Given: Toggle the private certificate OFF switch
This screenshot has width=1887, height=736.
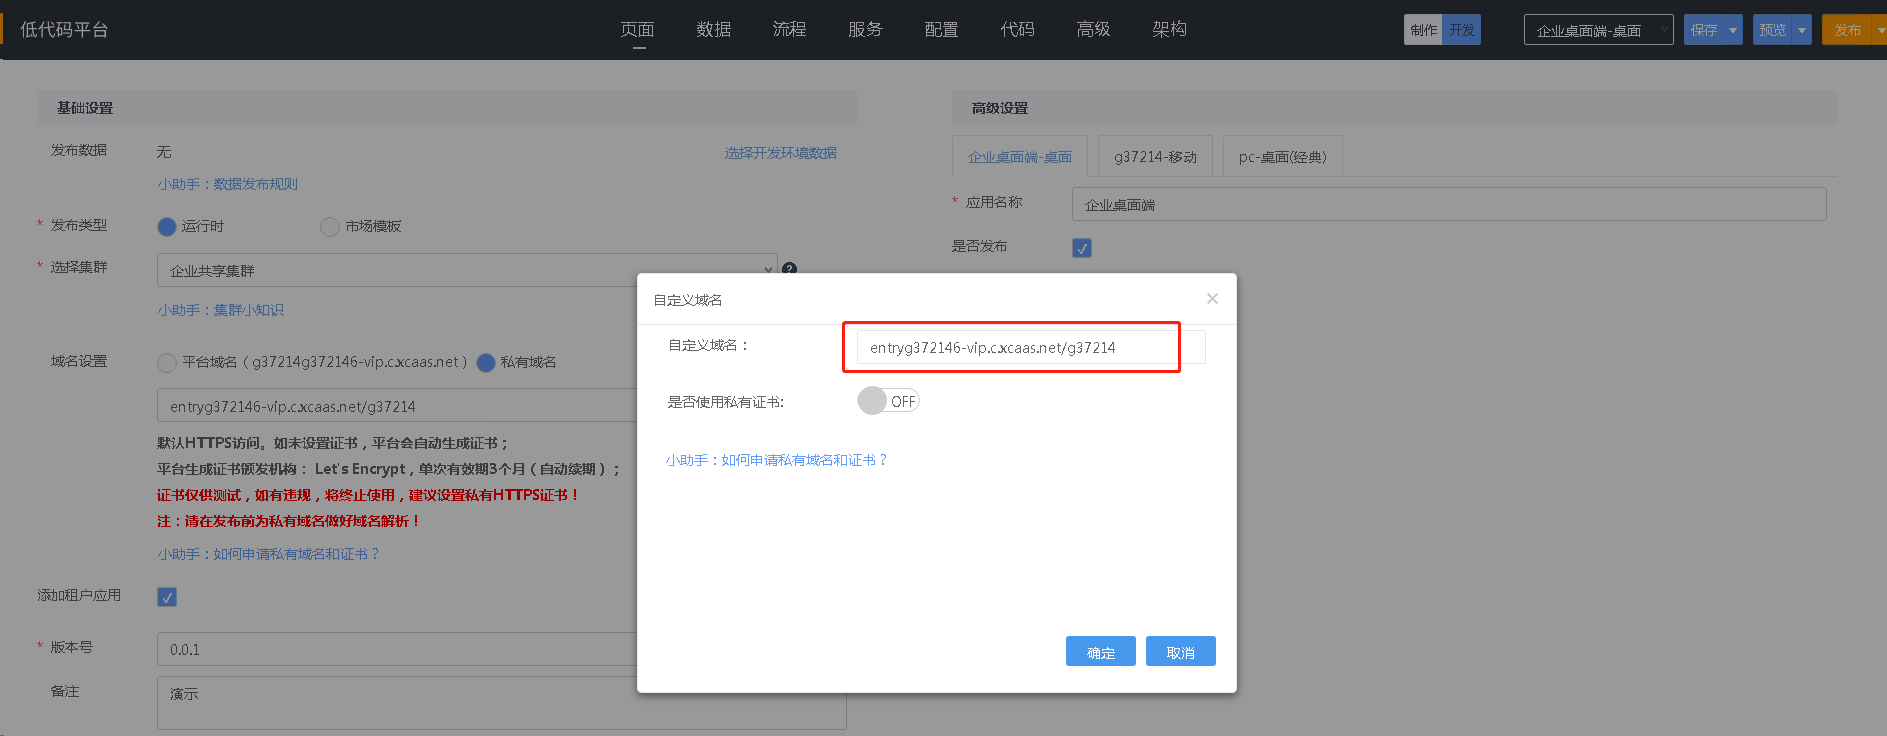Looking at the screenshot, I should [x=888, y=401].
